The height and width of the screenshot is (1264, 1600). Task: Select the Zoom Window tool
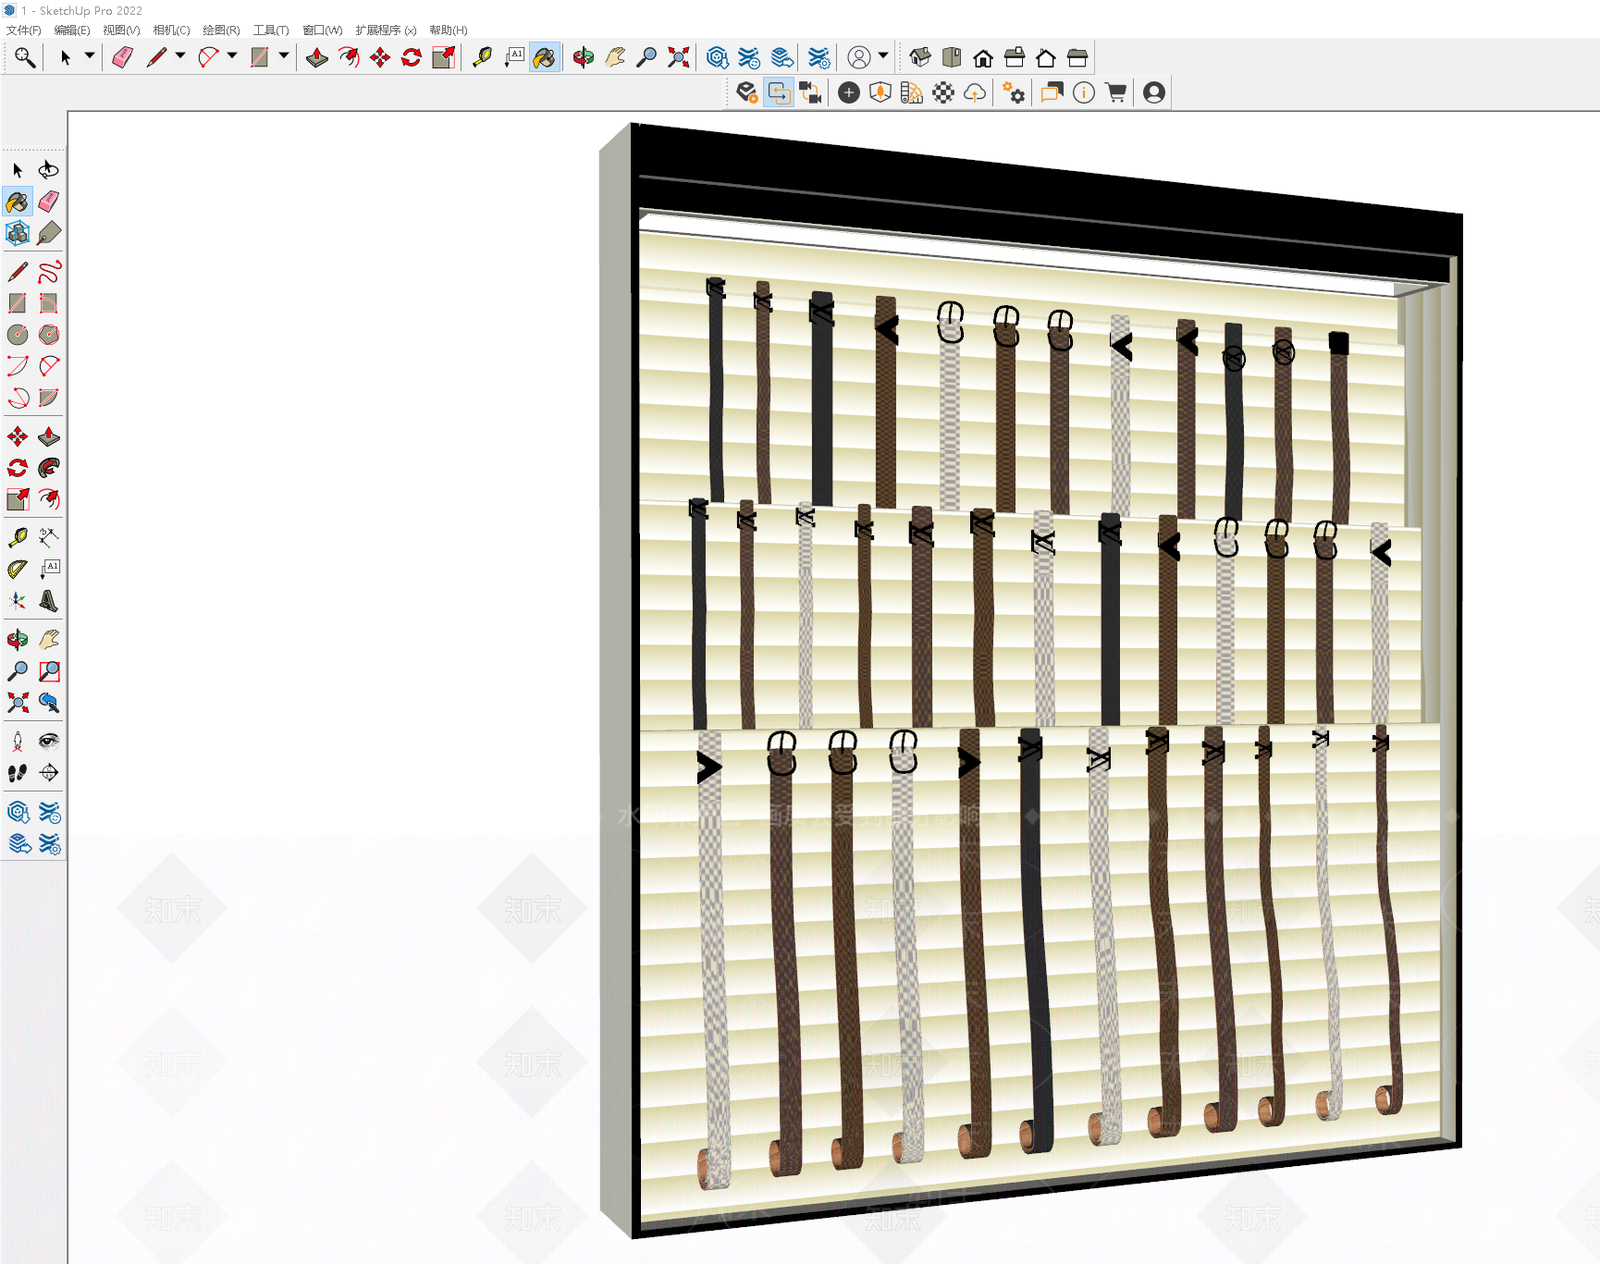(49, 671)
